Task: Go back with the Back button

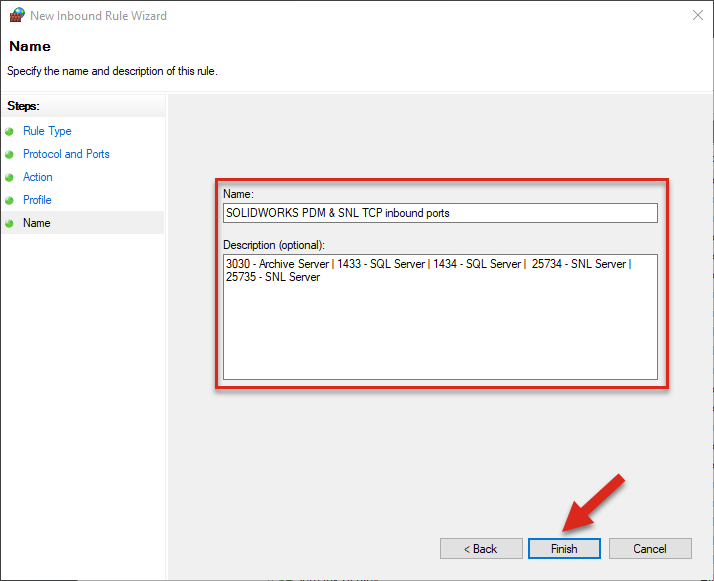Action: click(481, 549)
